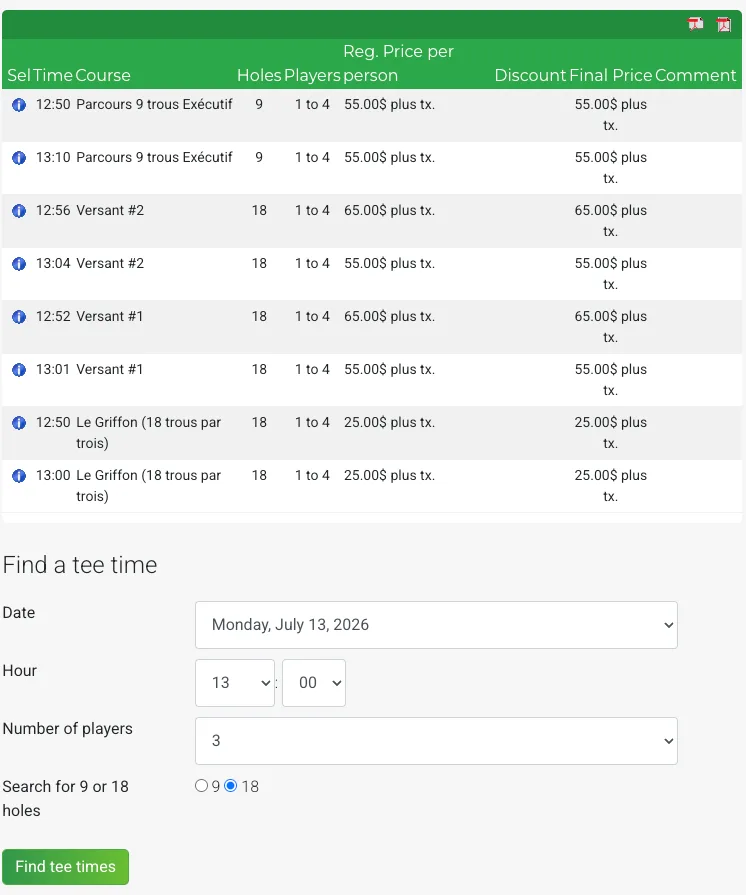Select the 18 holes radio button
This screenshot has width=746, height=895.
[230, 786]
